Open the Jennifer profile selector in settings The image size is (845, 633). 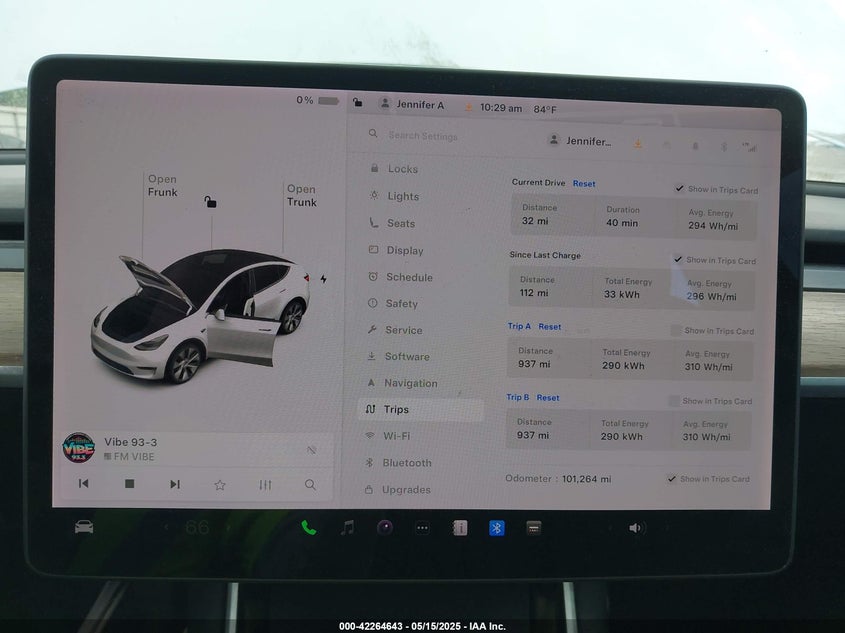click(580, 141)
